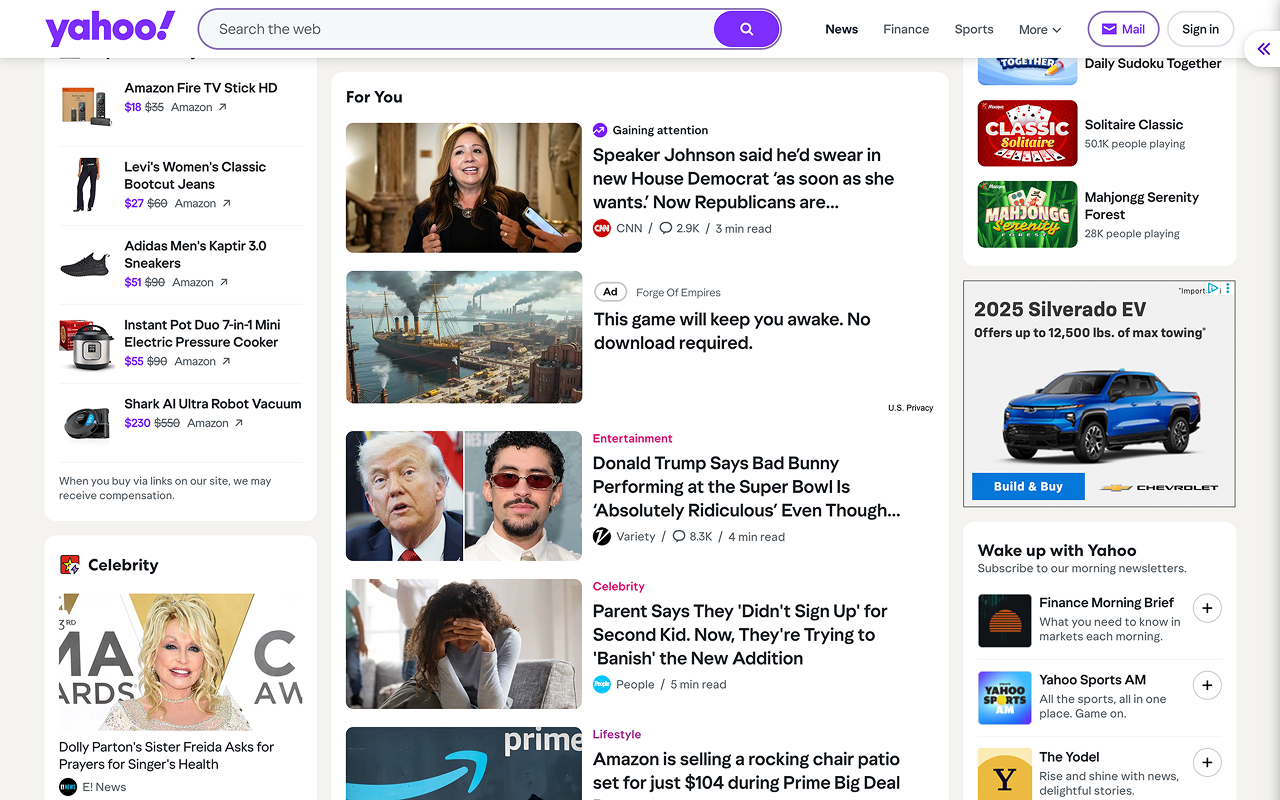Click the CNN publisher icon
Image resolution: width=1280 pixels, height=800 pixels.
603,228
